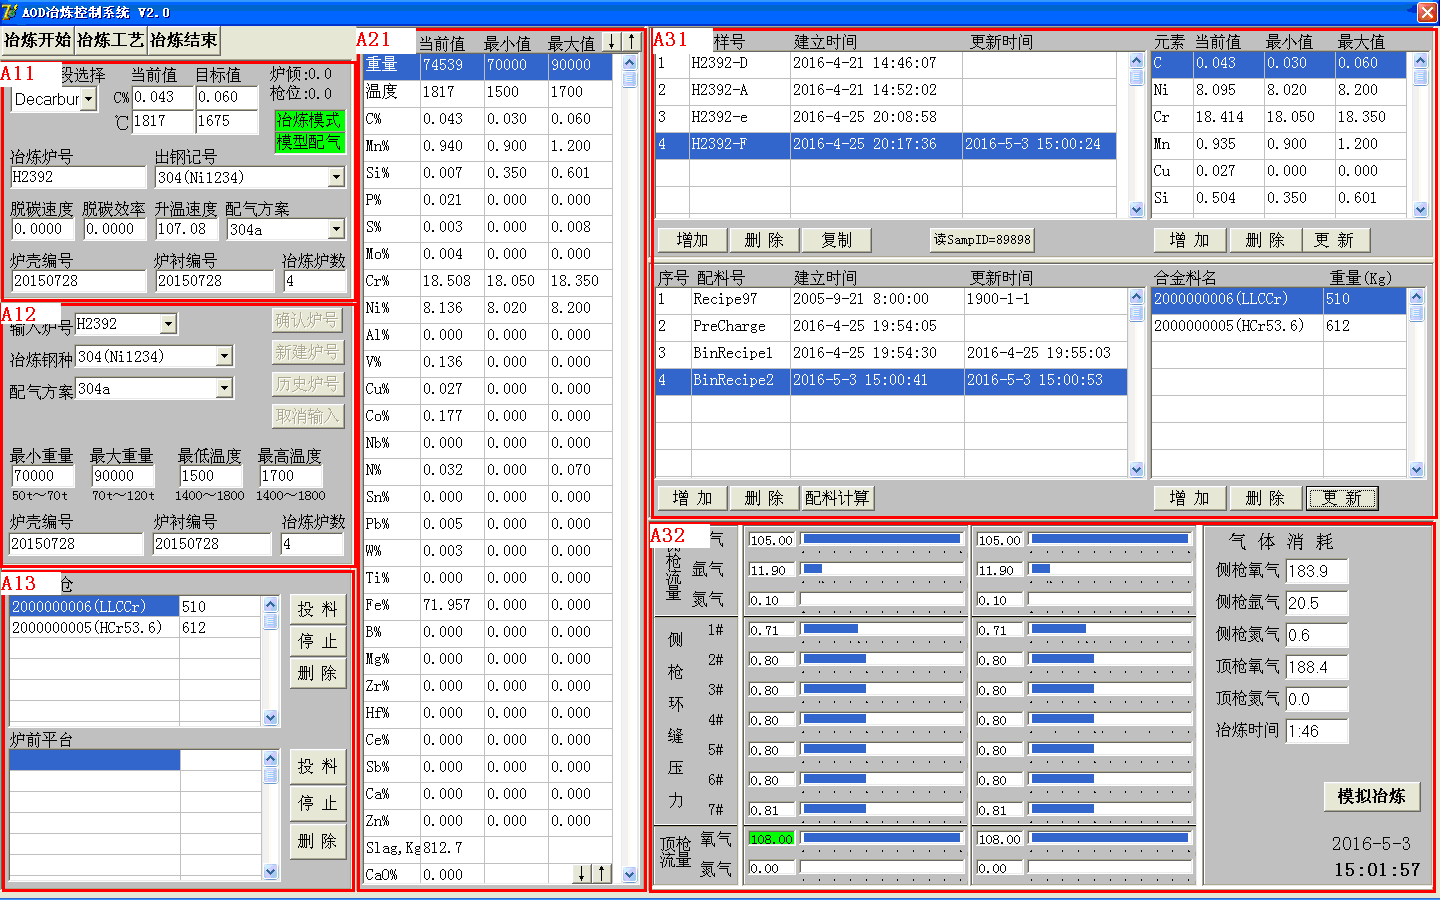1440x900 pixels.
Task: Click the 复制 button
Action: 837,240
